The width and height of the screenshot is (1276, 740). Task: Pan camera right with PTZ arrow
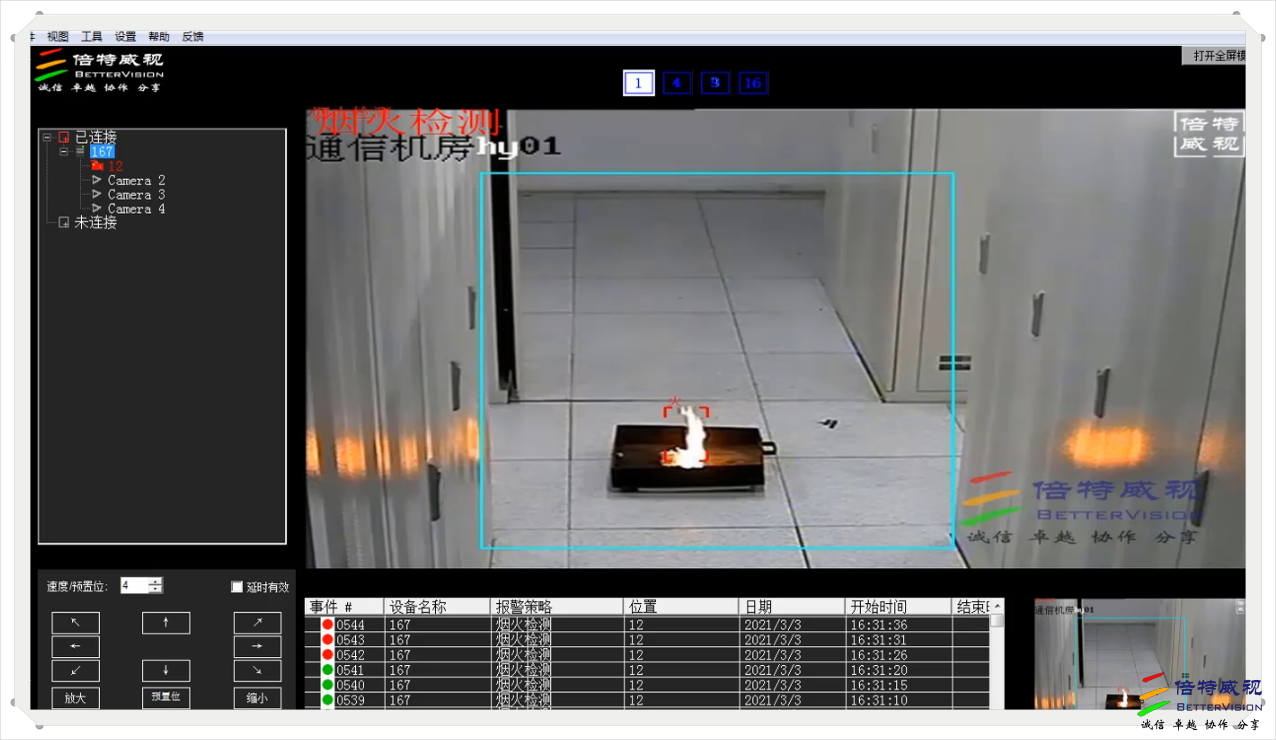coord(258,647)
